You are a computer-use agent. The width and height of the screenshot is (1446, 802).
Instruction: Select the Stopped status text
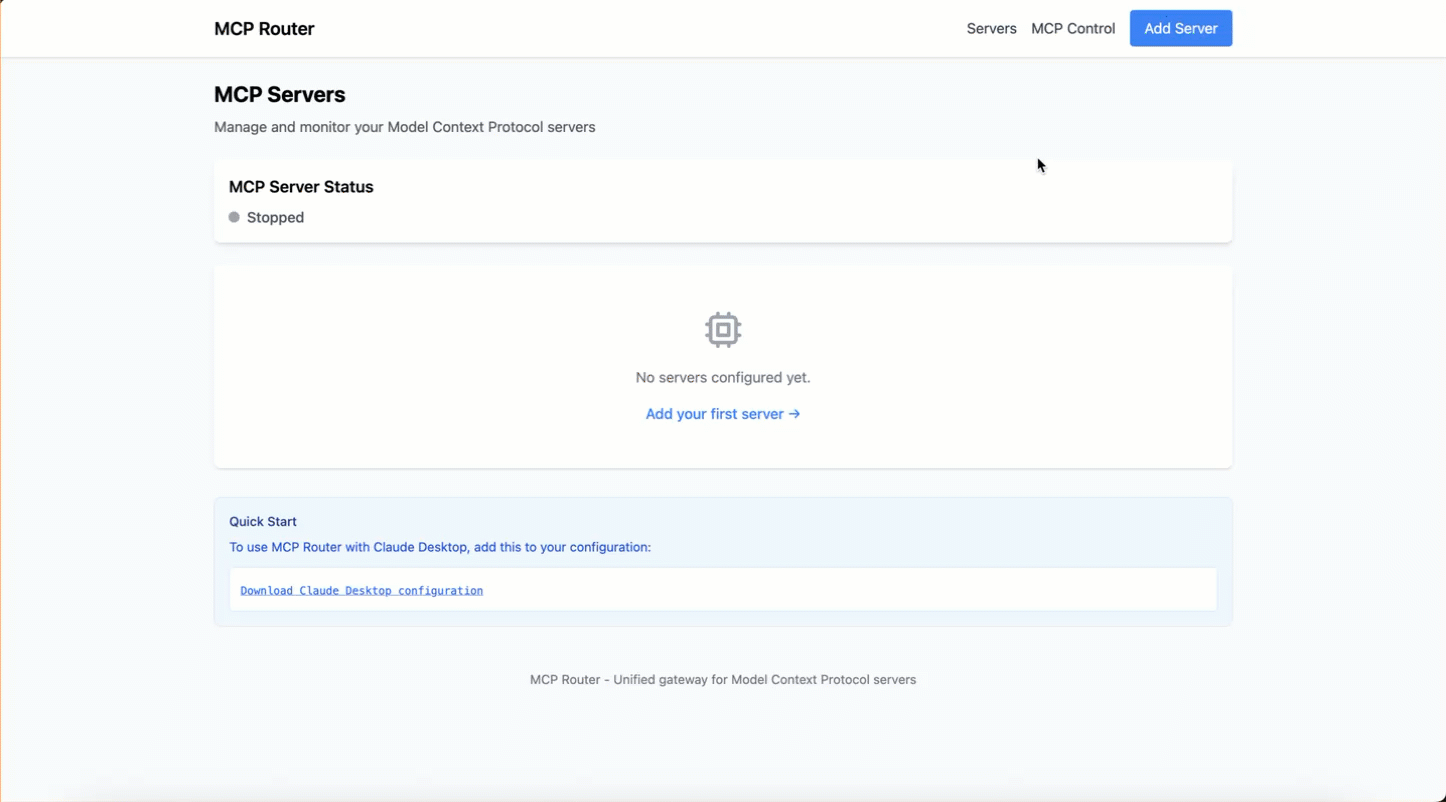[275, 217]
